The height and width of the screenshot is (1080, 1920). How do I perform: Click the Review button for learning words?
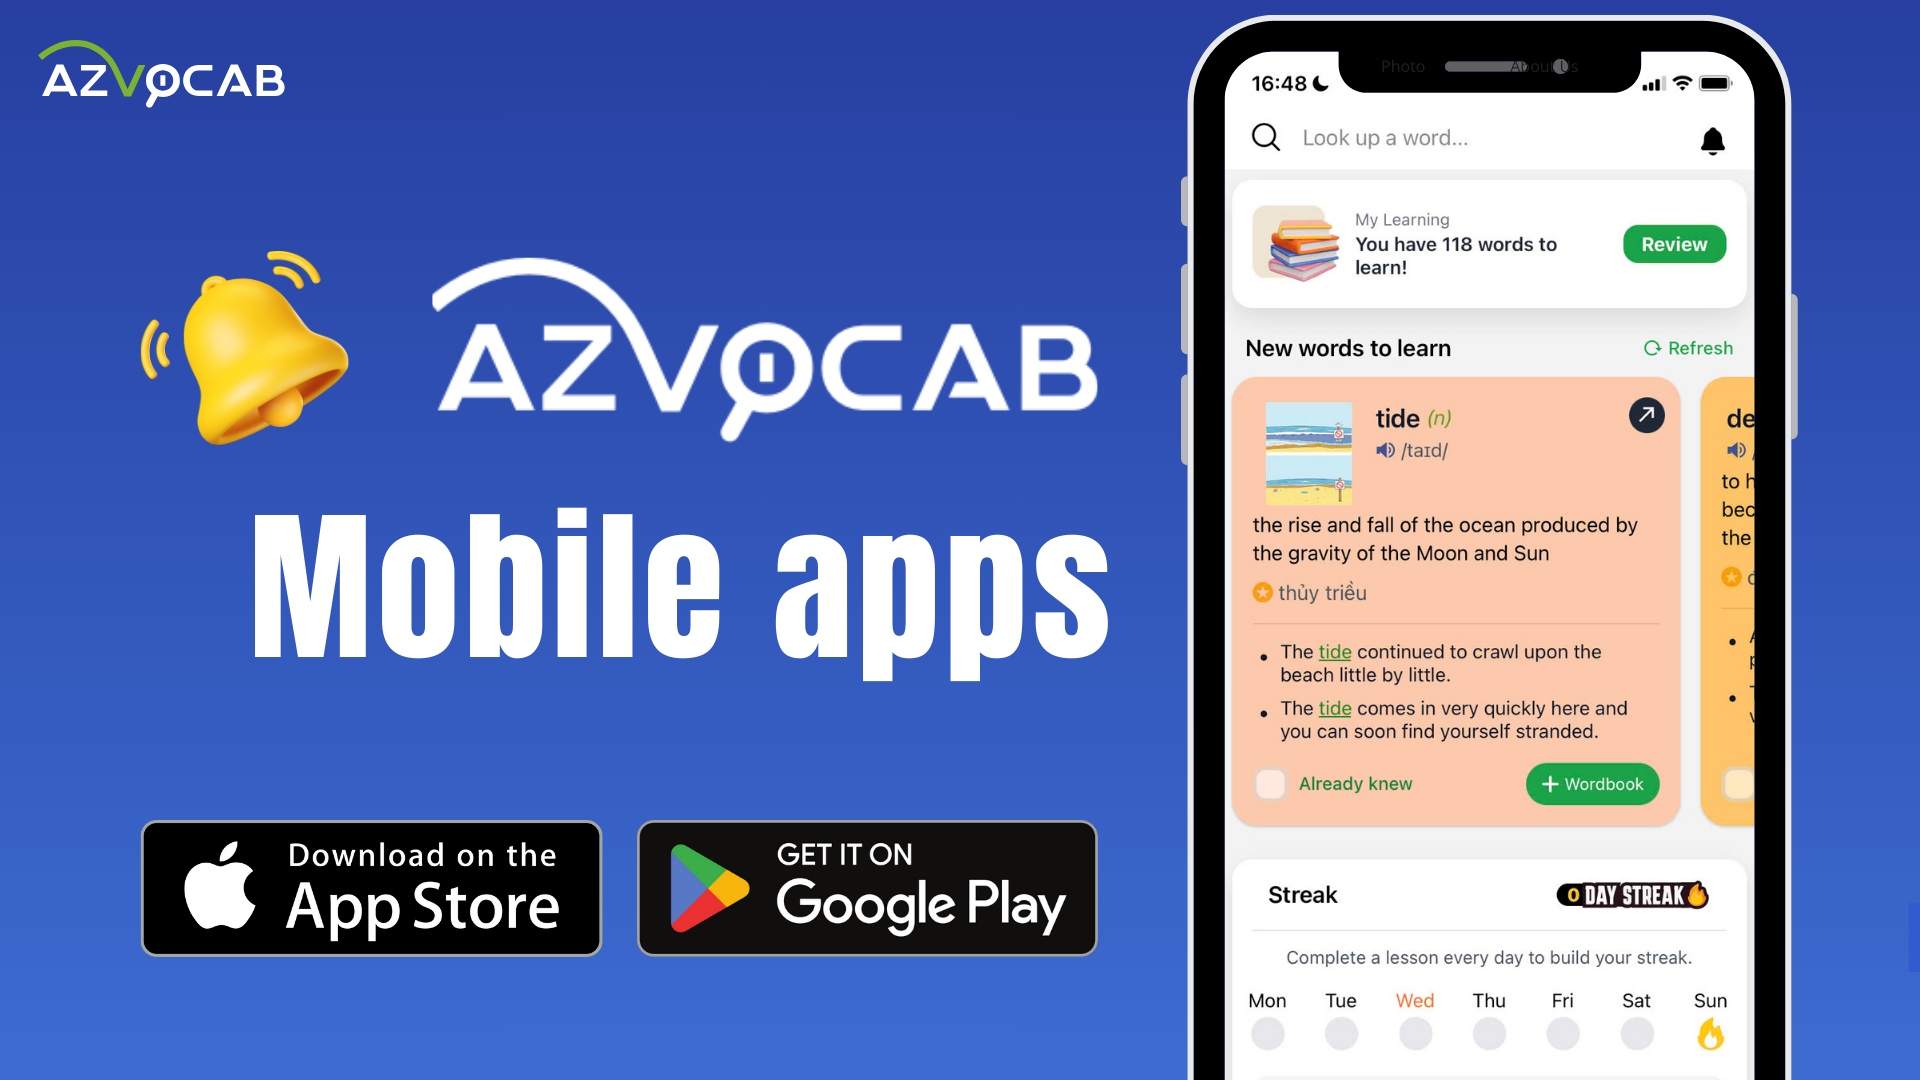click(1673, 244)
